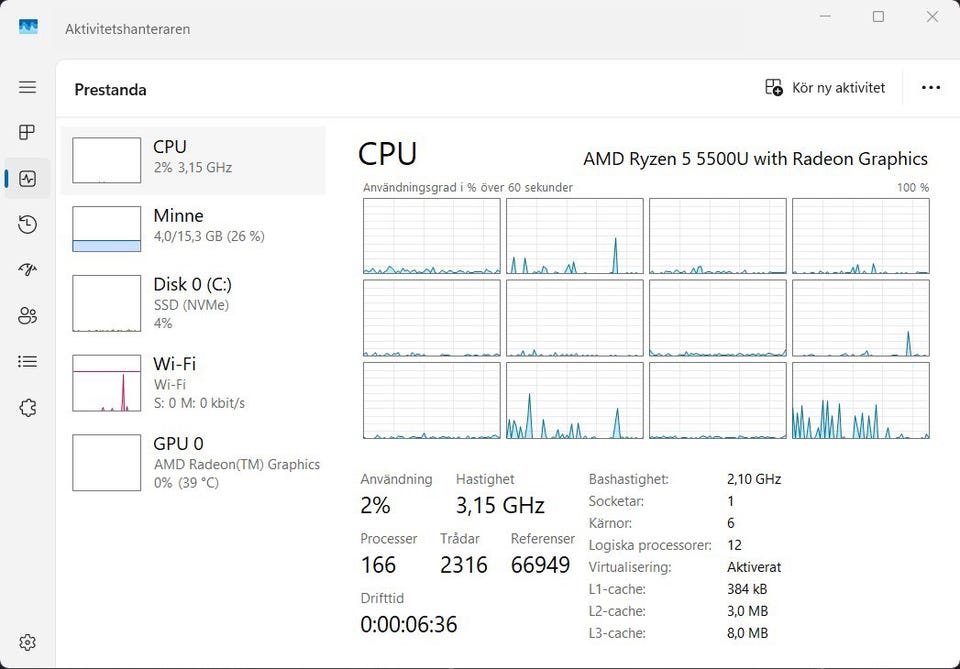This screenshot has width=960, height=669.
Task: Click the first logical processor graph
Action: (432, 236)
